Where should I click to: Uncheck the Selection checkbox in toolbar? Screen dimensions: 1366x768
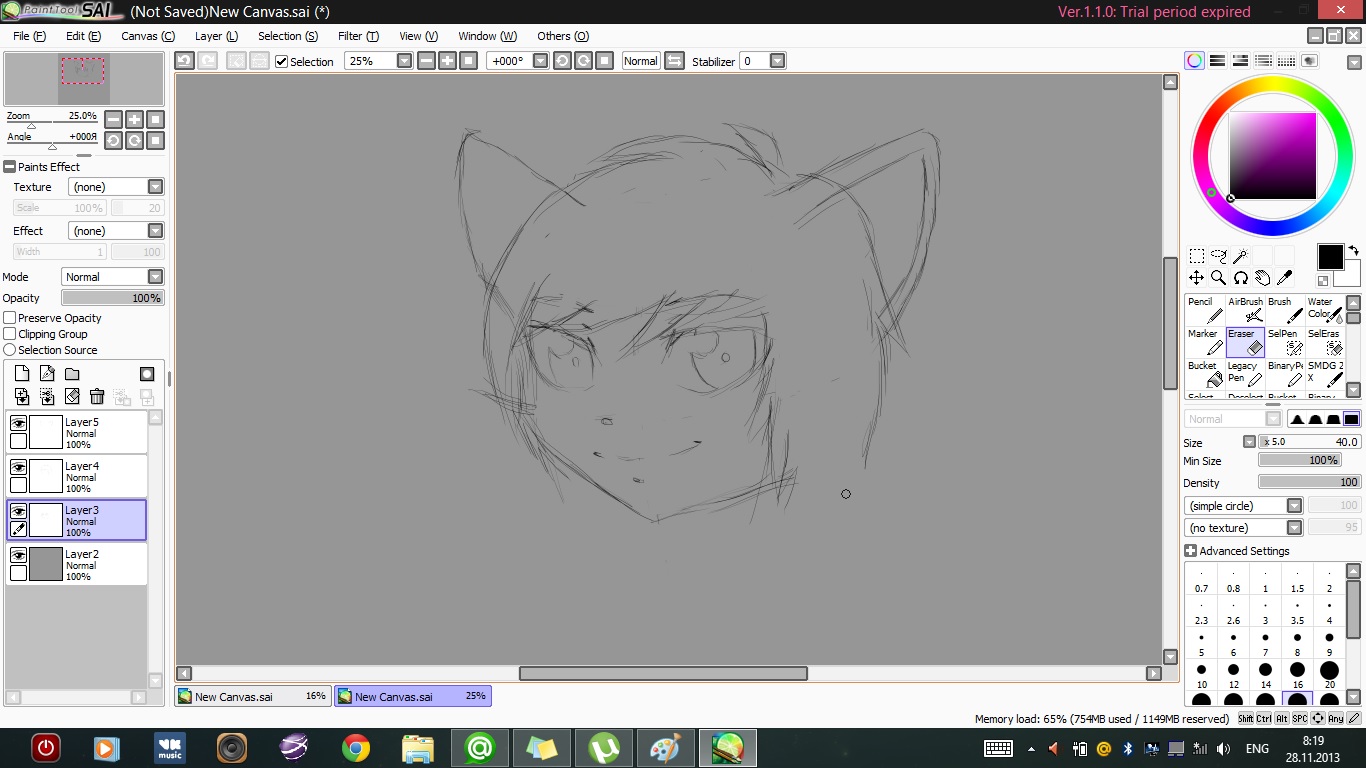click(x=281, y=61)
